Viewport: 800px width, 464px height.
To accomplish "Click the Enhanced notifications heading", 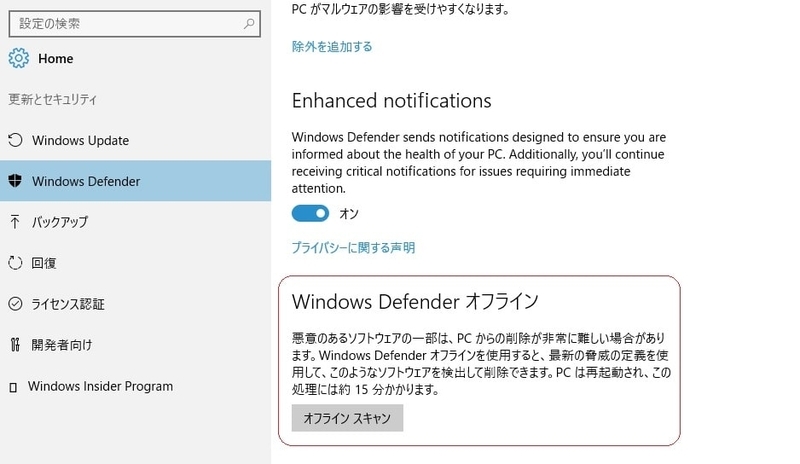I will (391, 101).
